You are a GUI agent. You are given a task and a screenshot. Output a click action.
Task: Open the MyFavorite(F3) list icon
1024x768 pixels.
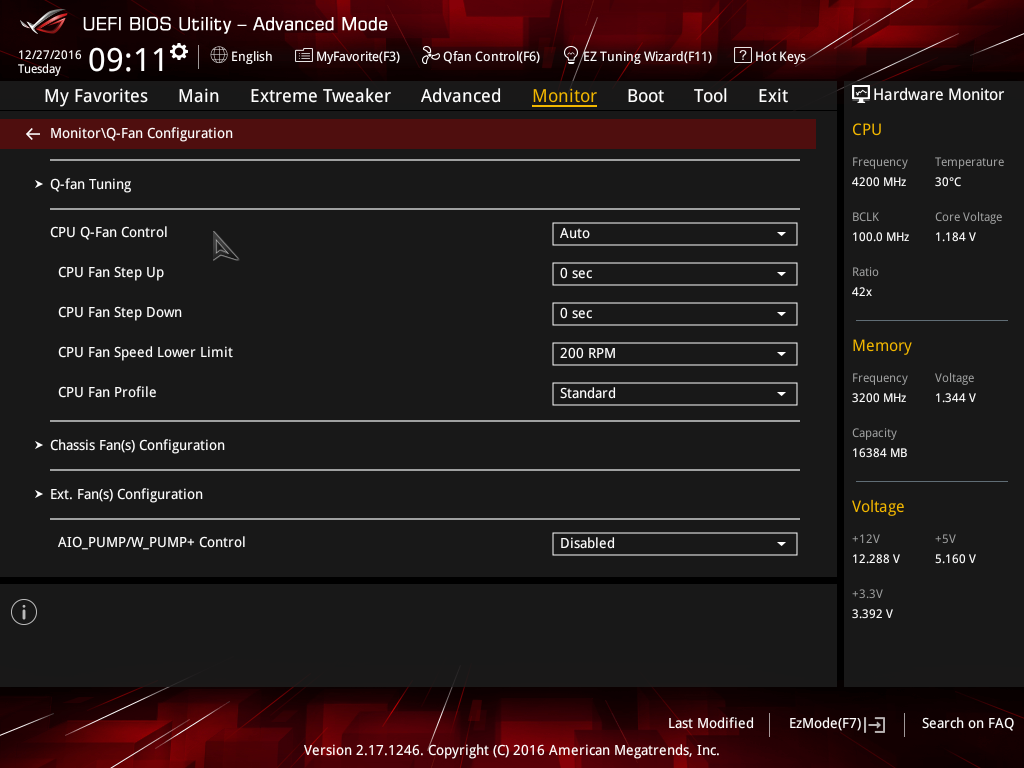coord(303,56)
